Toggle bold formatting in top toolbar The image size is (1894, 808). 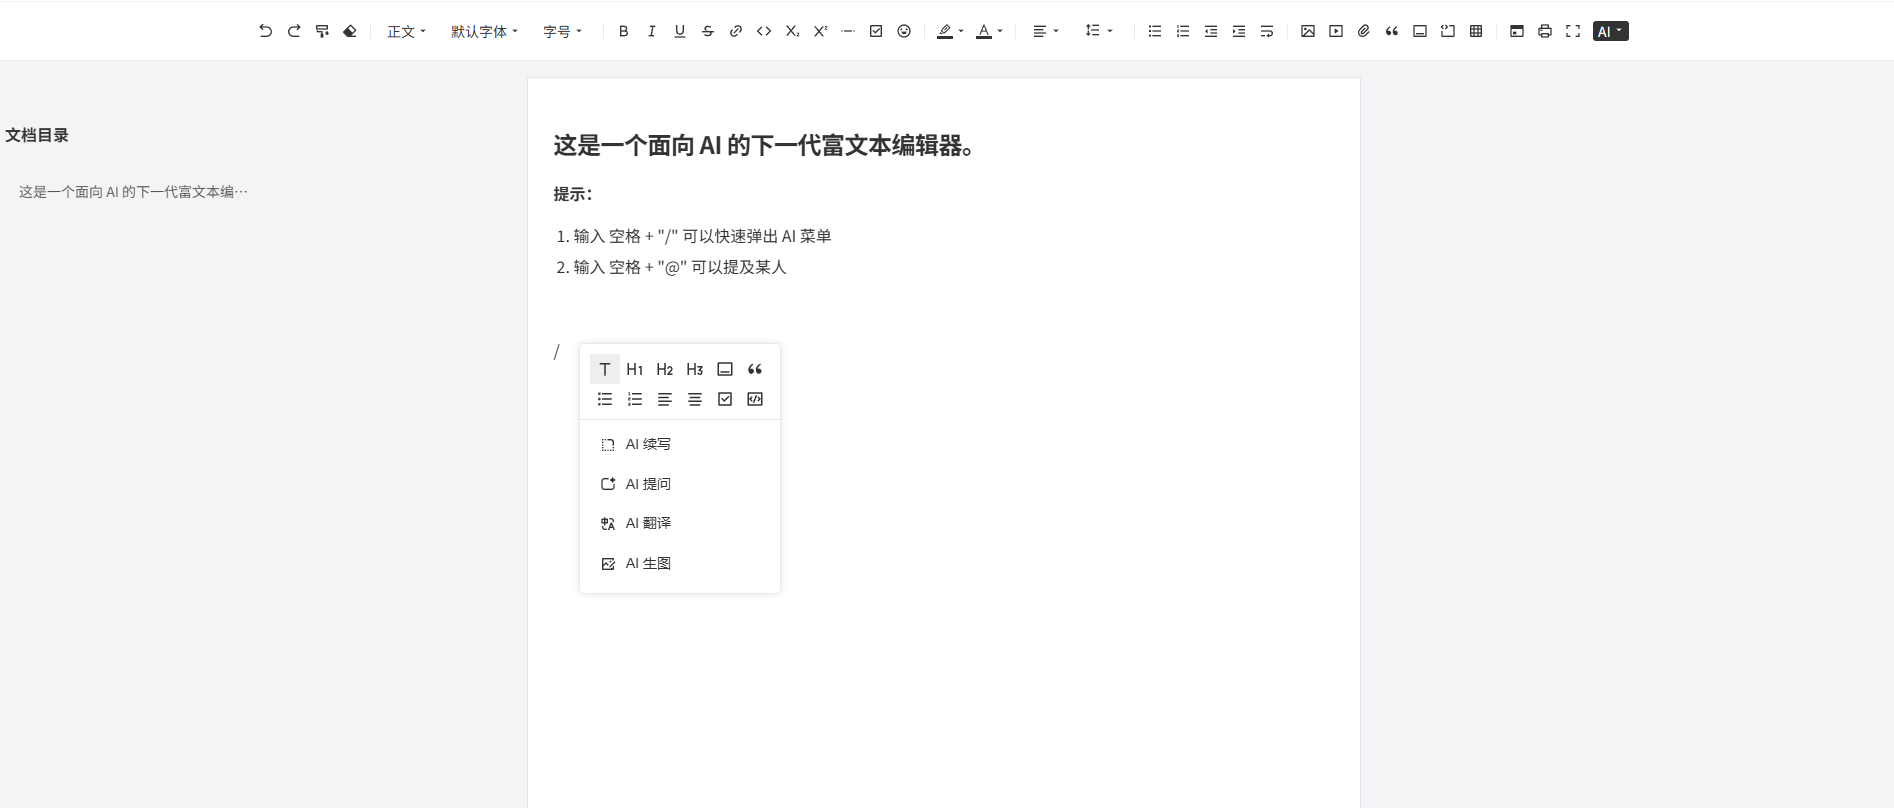pos(624,31)
